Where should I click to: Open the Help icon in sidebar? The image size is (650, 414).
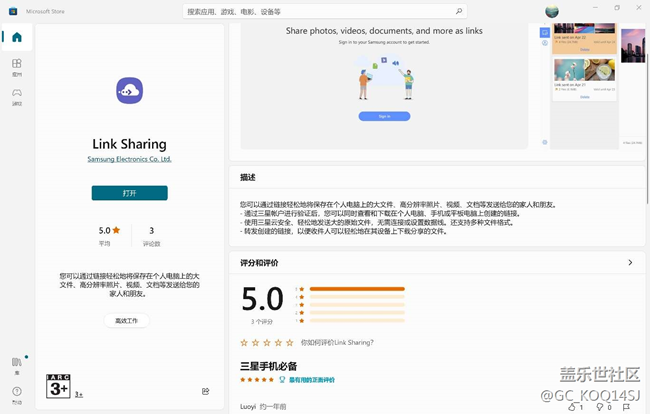[17, 395]
